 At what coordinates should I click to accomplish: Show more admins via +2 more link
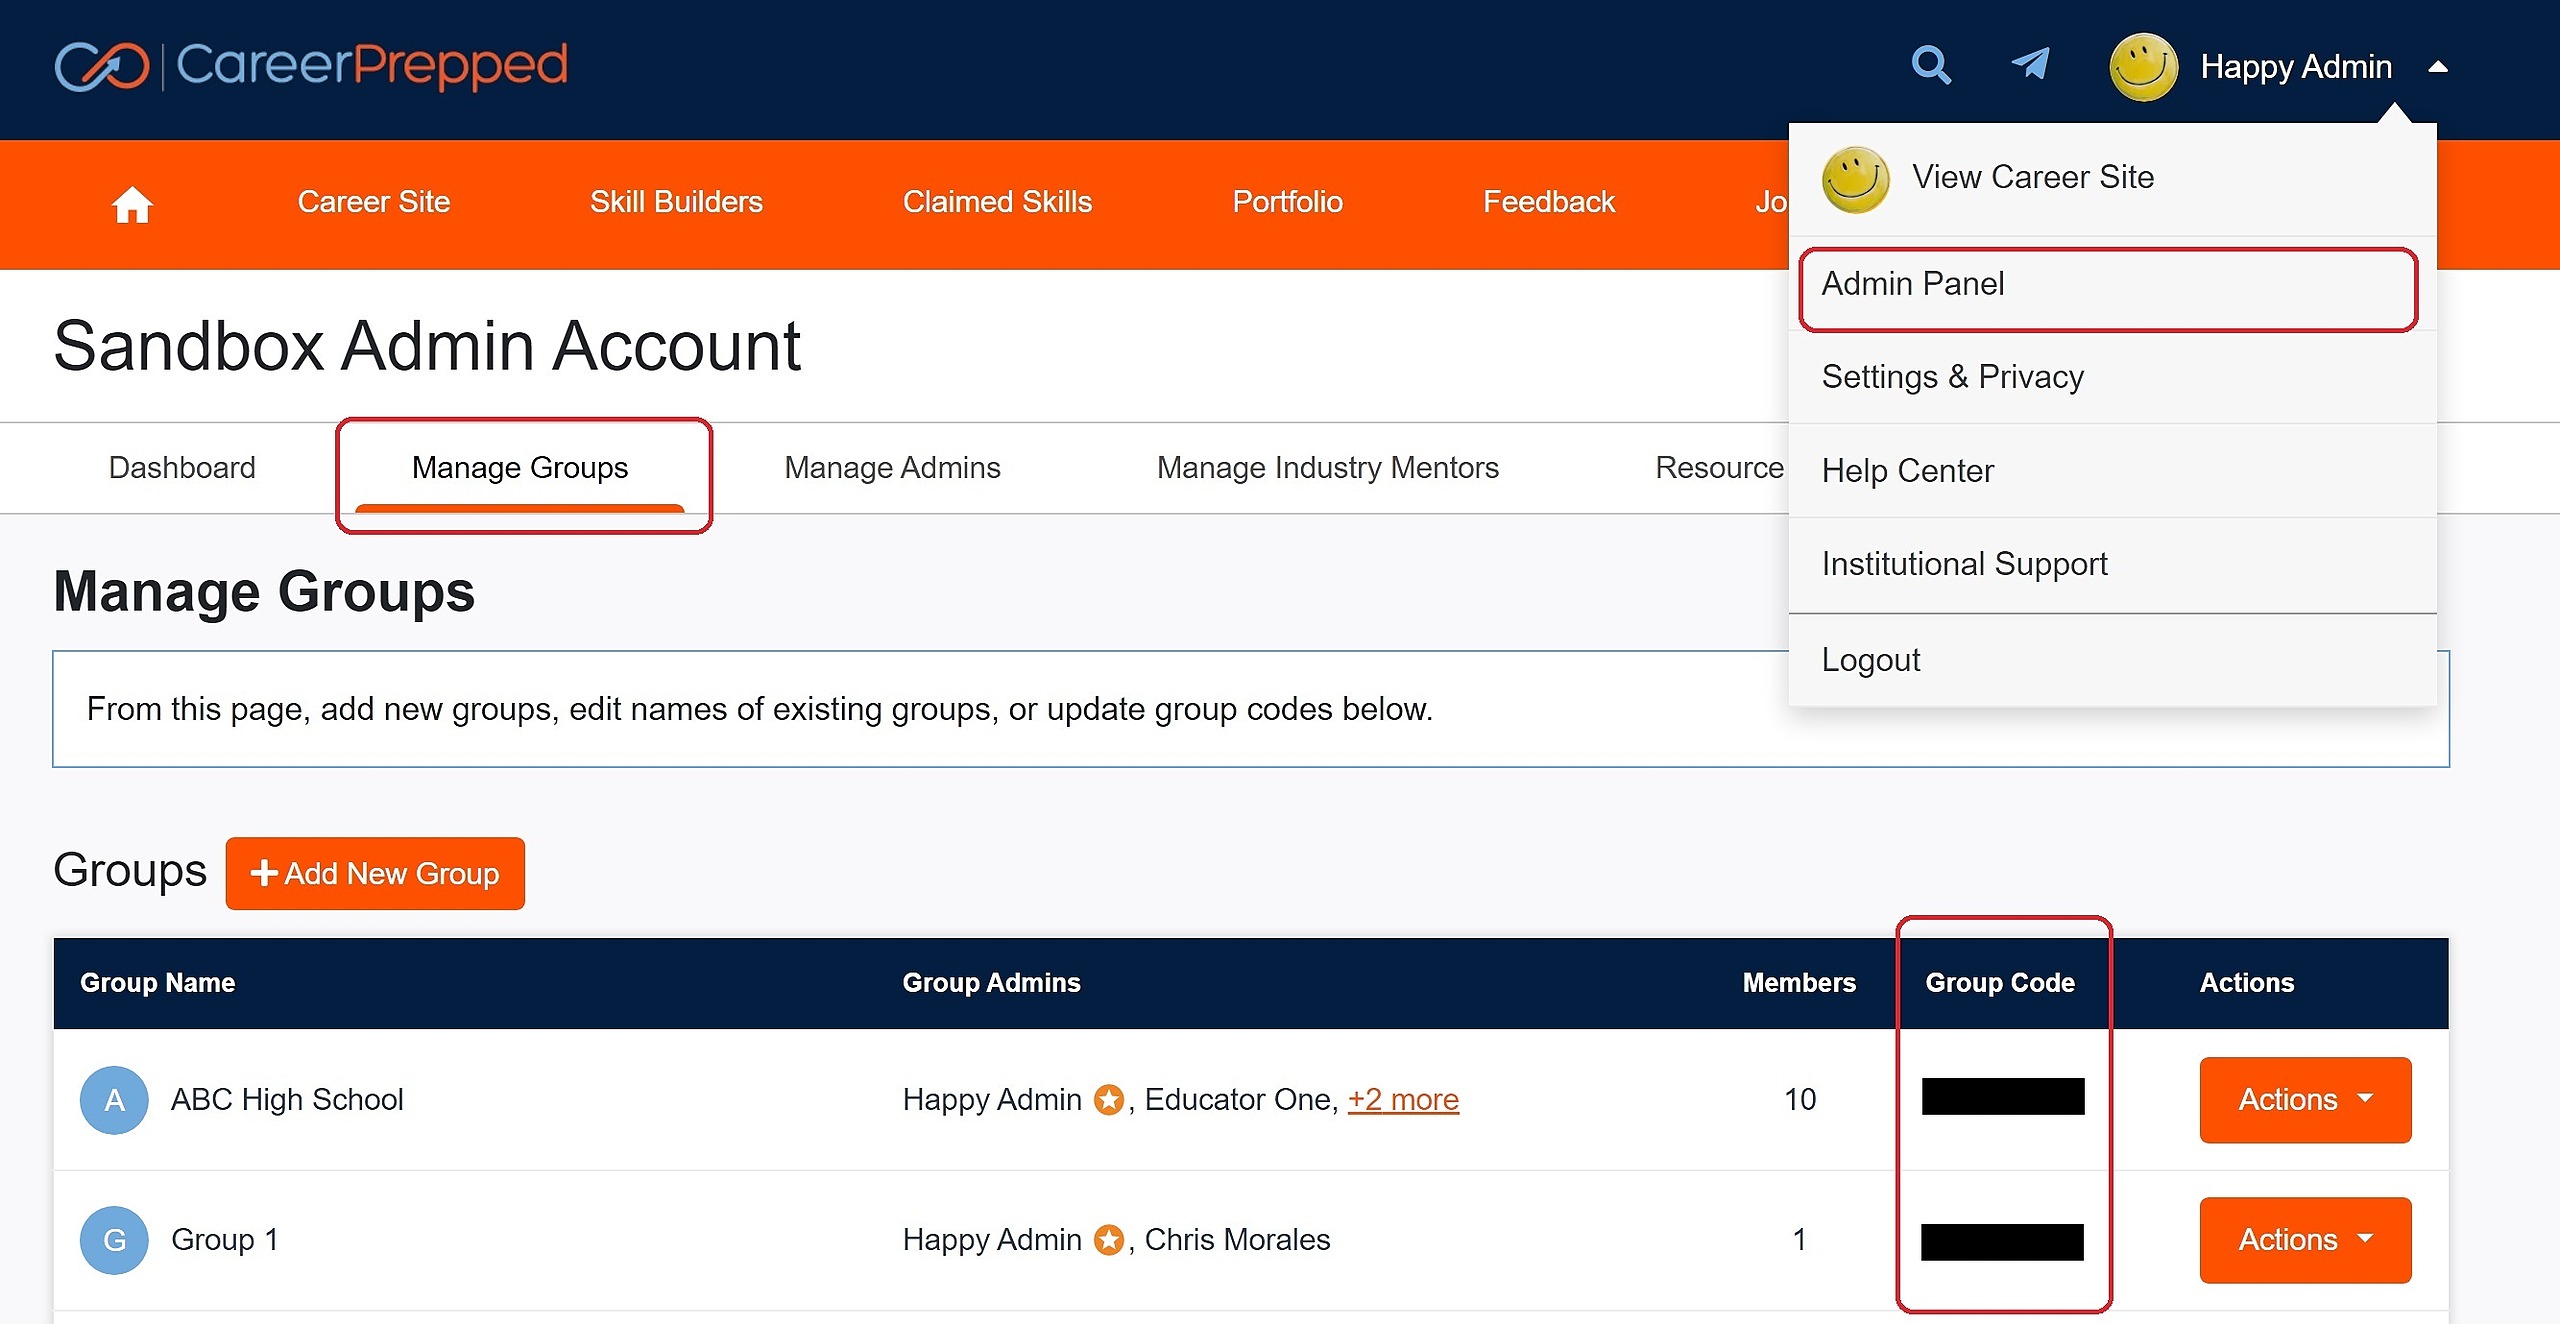[1403, 1099]
